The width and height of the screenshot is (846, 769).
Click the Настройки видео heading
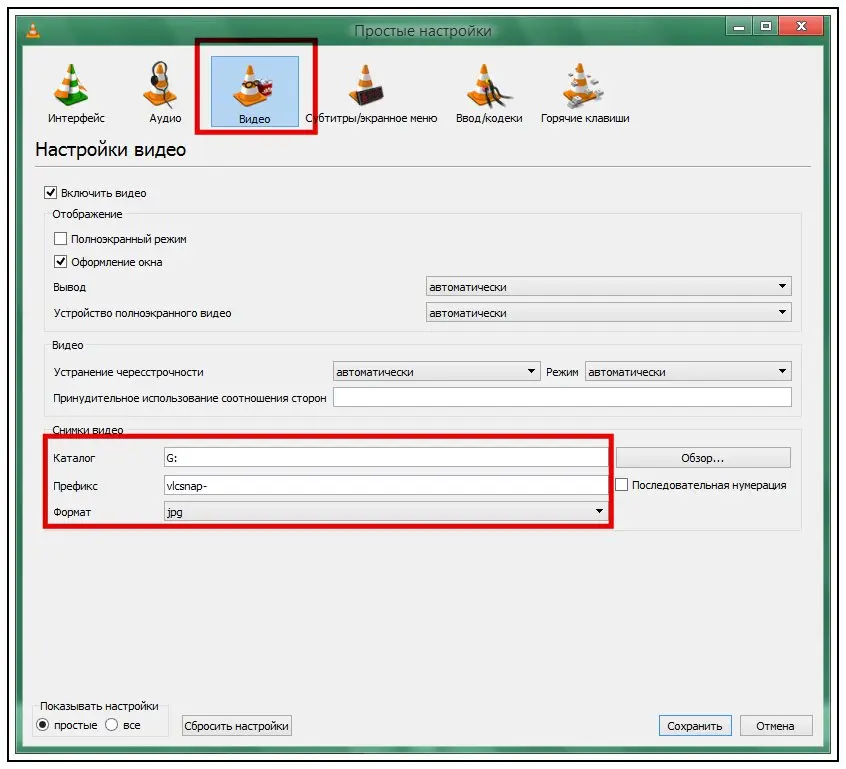(111, 149)
